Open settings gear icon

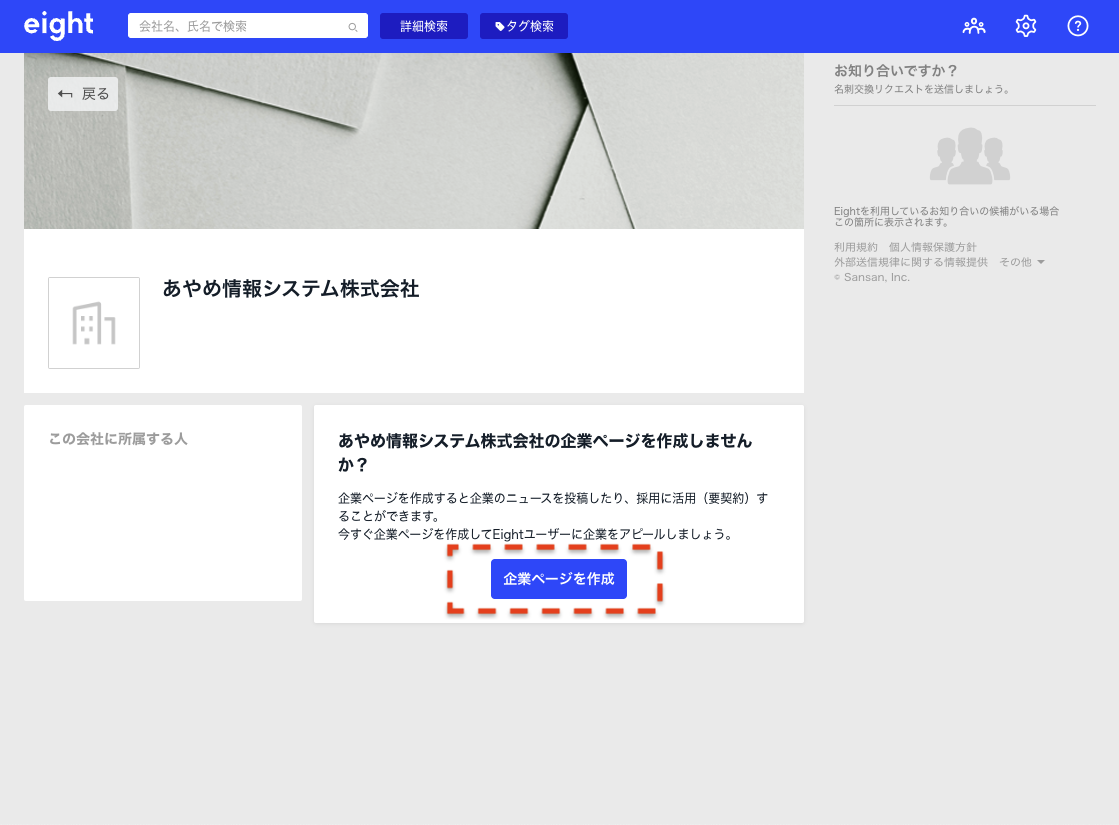tap(1026, 26)
